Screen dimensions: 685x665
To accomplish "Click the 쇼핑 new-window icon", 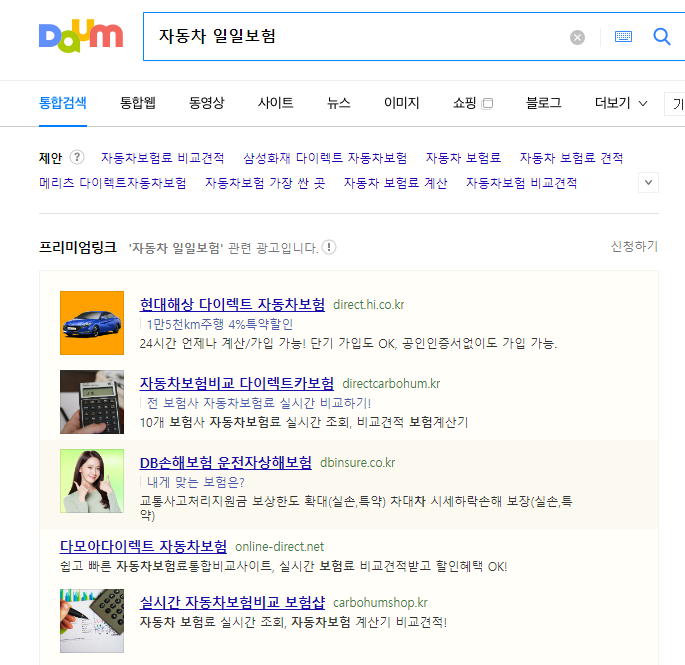I will (x=487, y=104).
